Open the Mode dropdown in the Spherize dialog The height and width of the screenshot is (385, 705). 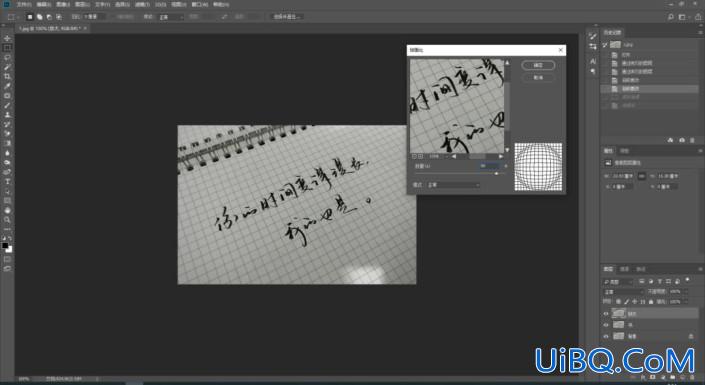pyautogui.click(x=453, y=185)
